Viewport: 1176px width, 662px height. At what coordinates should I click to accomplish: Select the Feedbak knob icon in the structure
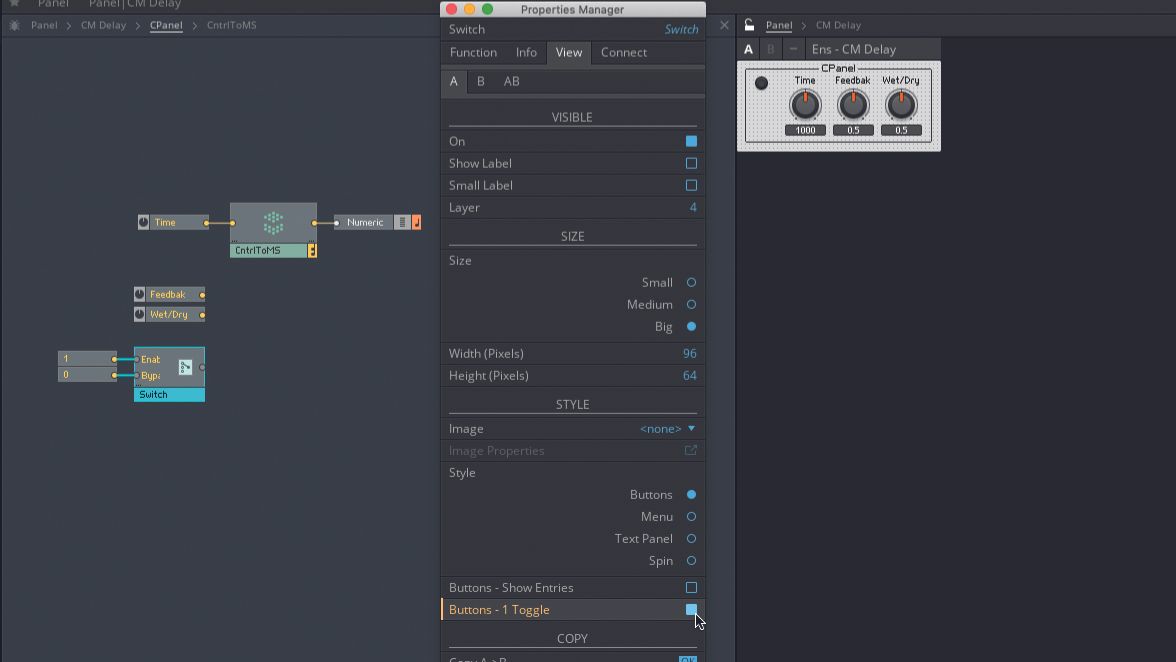point(141,294)
